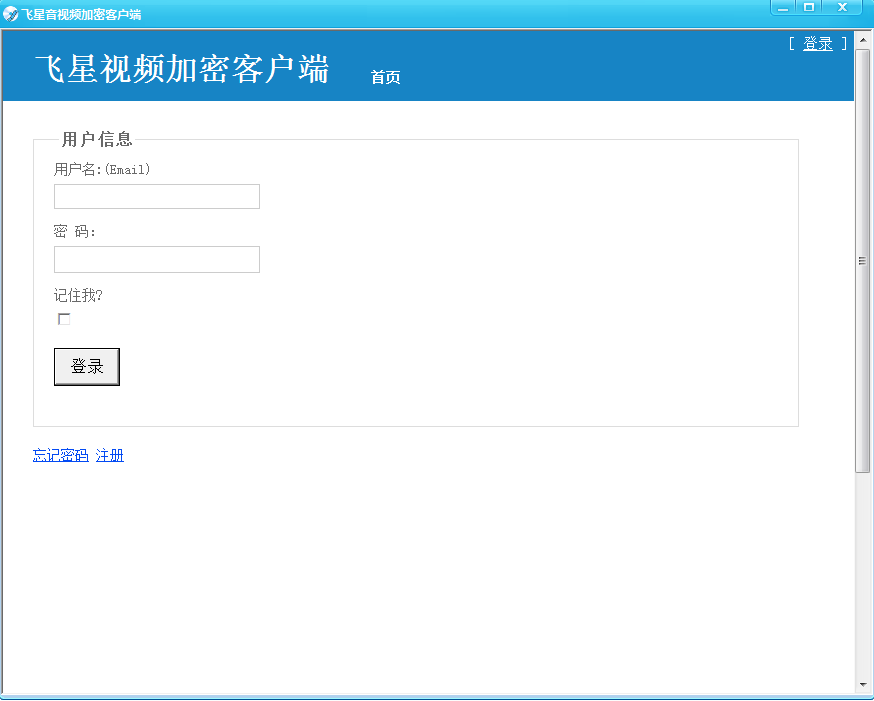Click the 飞星视频加密客户端 header title
874x701 pixels.
click(182, 69)
